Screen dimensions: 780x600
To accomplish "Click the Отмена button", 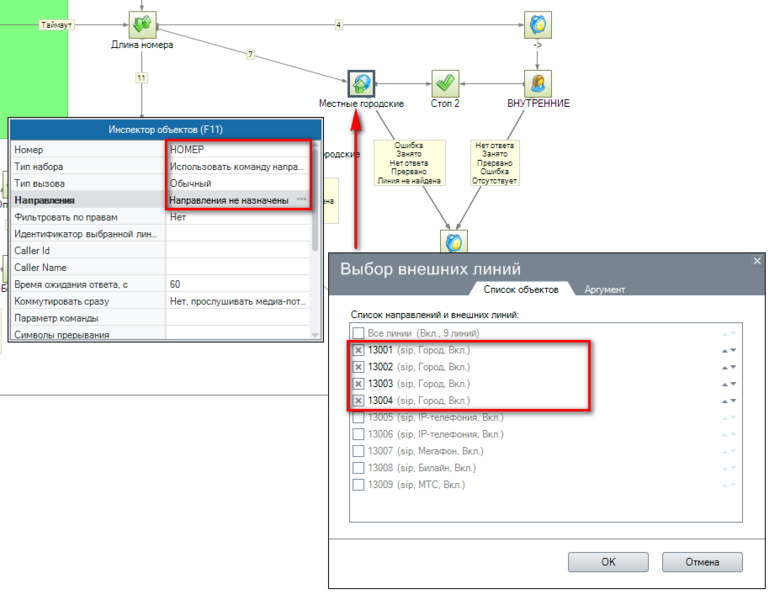I will click(702, 562).
